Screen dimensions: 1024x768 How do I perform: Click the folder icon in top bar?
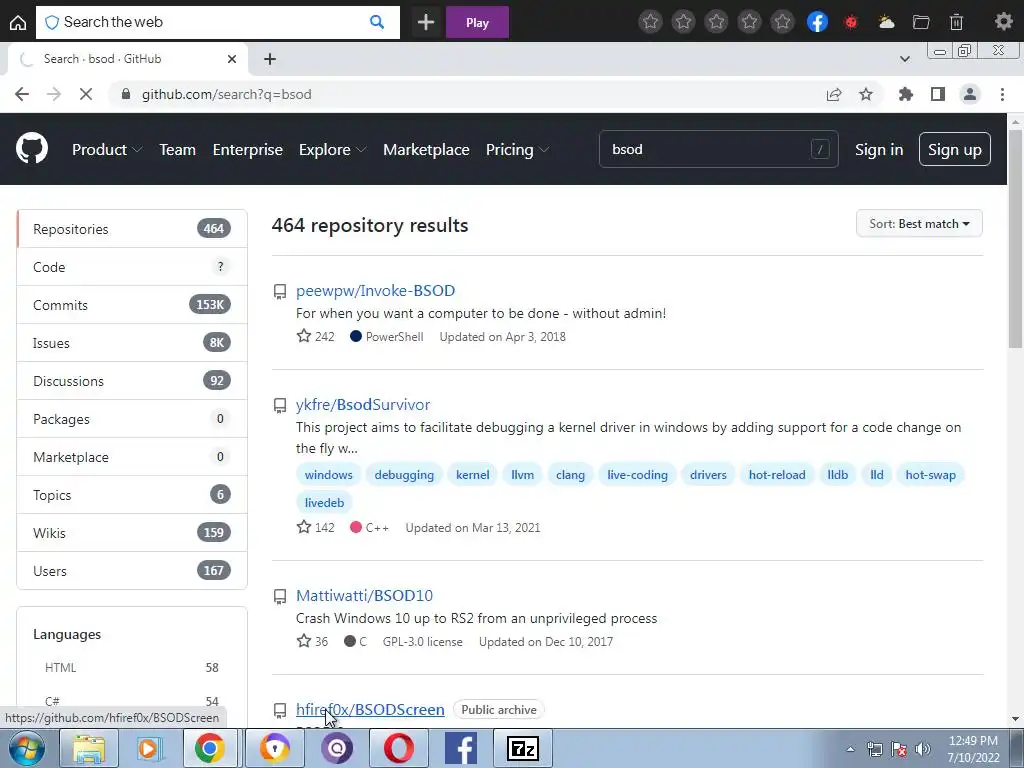921,22
